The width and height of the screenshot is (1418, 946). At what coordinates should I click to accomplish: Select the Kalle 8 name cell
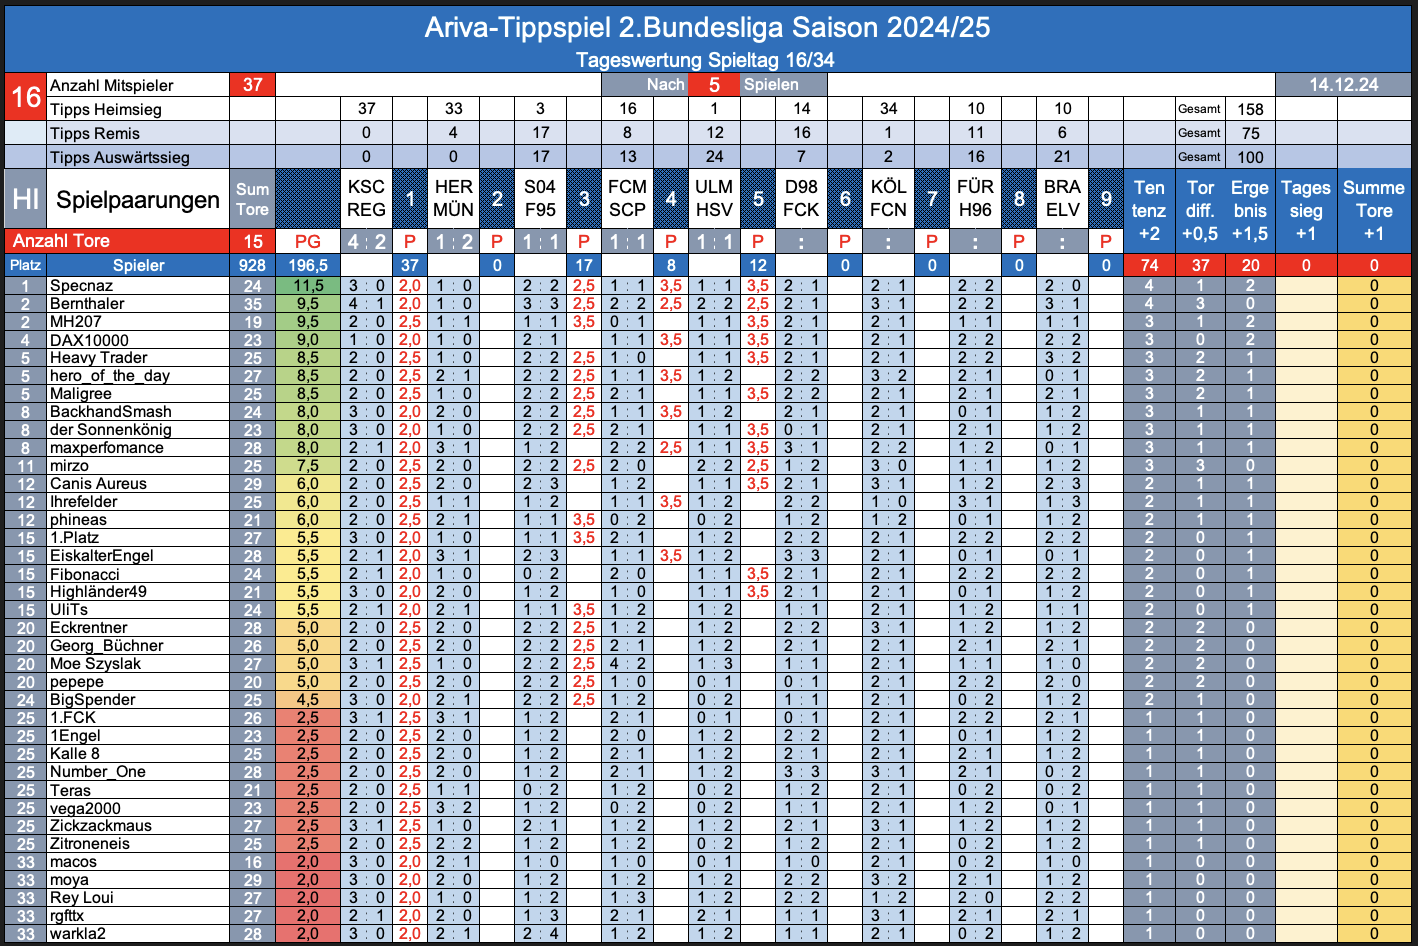(x=138, y=754)
